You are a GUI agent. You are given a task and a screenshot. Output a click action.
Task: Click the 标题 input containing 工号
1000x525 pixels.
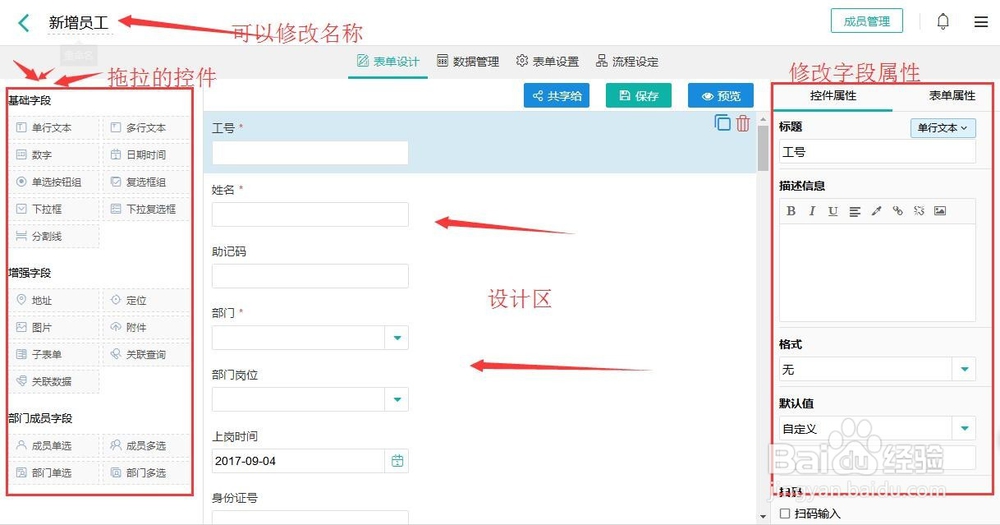point(878,152)
